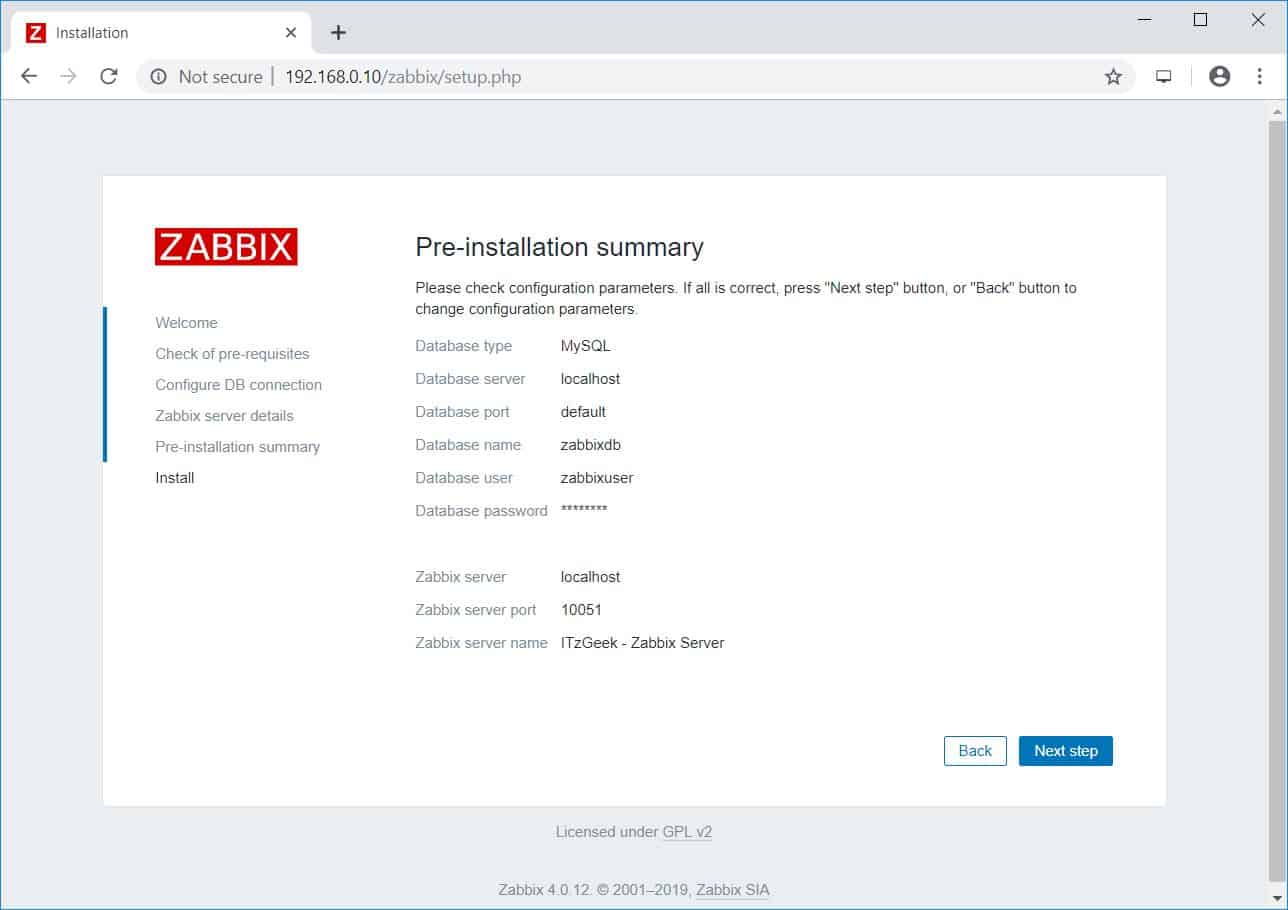Click the ZABBIX logo
The height and width of the screenshot is (910, 1288).
pyautogui.click(x=226, y=247)
